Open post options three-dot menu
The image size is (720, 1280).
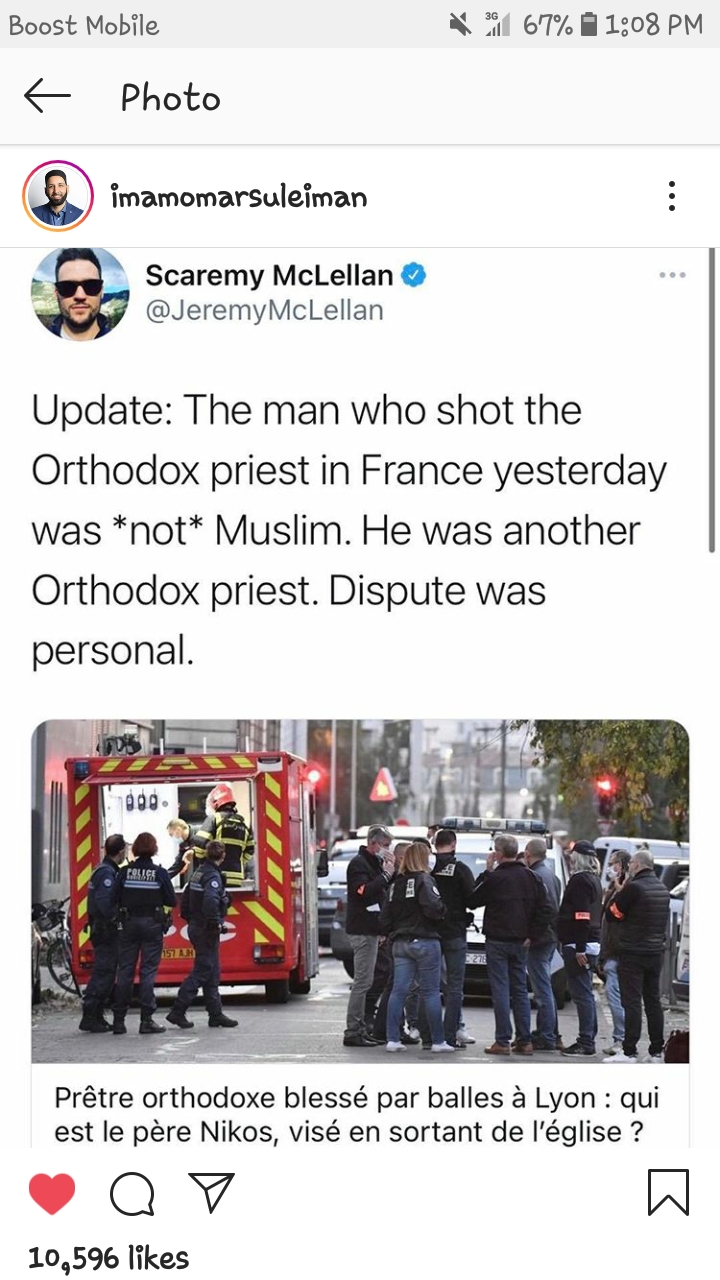(672, 196)
